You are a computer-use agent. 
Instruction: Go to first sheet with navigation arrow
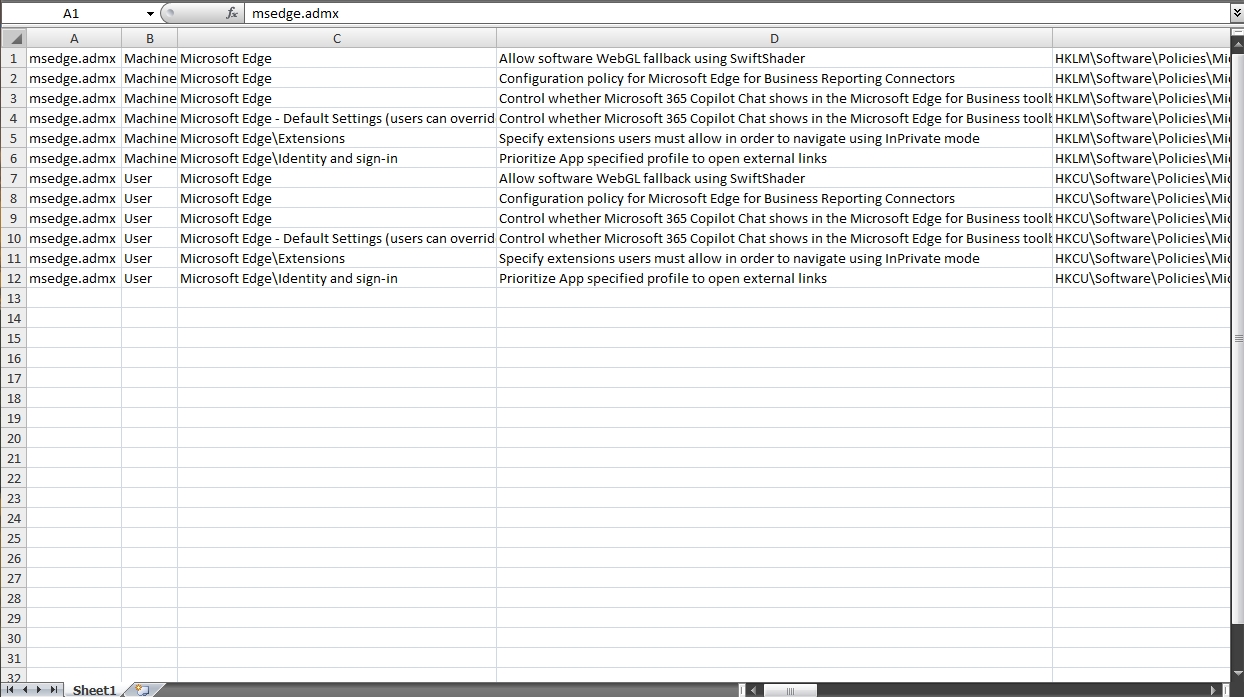coord(11,690)
